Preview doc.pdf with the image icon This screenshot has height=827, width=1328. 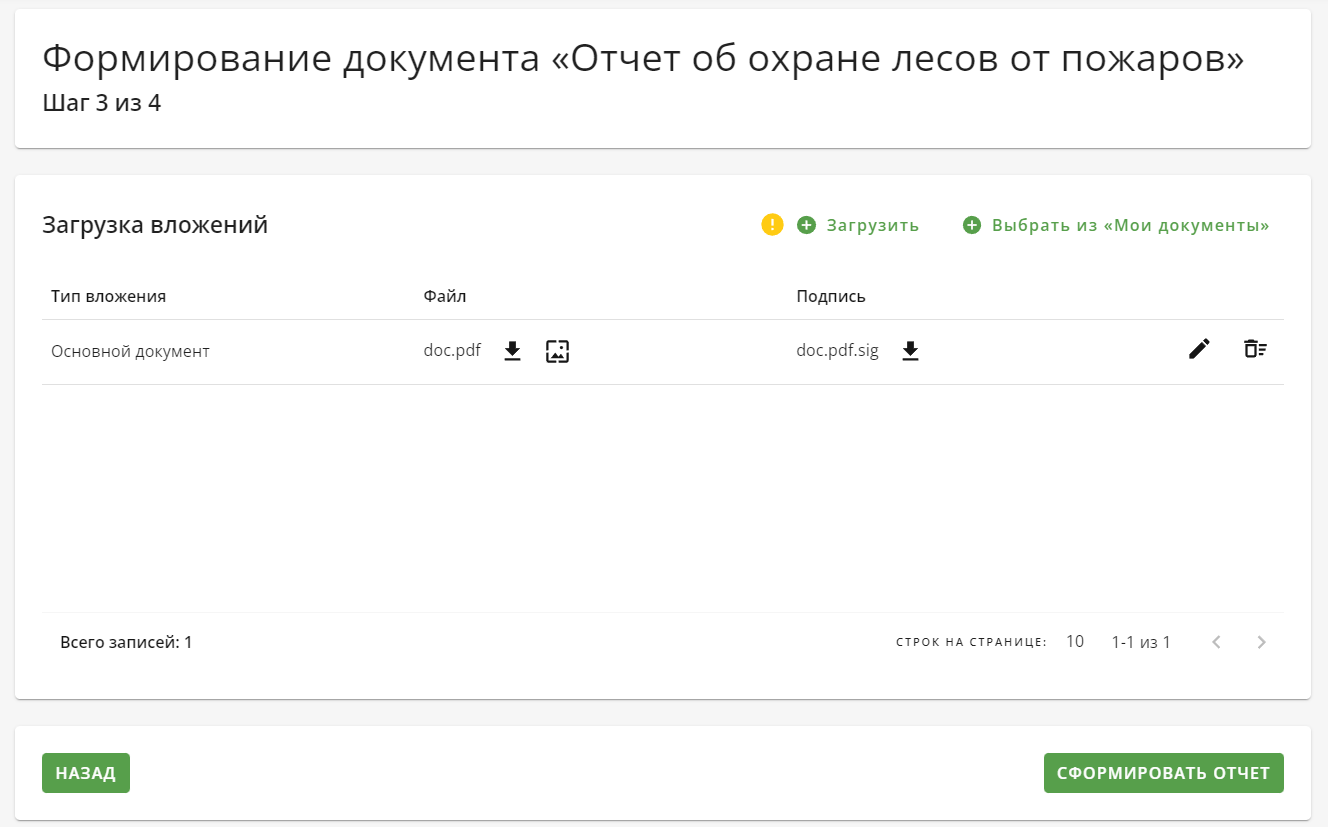[x=557, y=351]
